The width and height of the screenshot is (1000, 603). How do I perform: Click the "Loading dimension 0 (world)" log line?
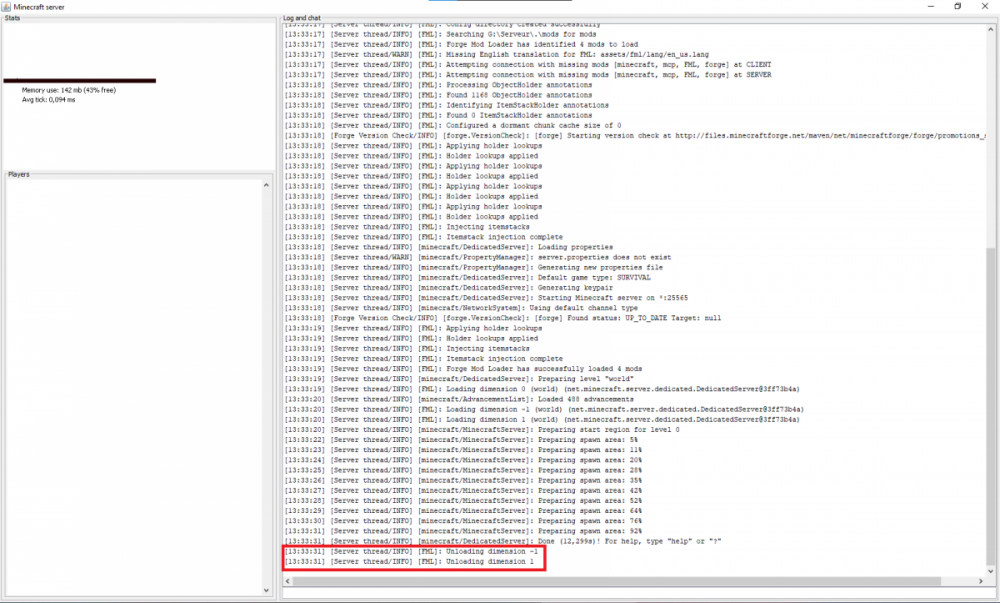(542, 389)
